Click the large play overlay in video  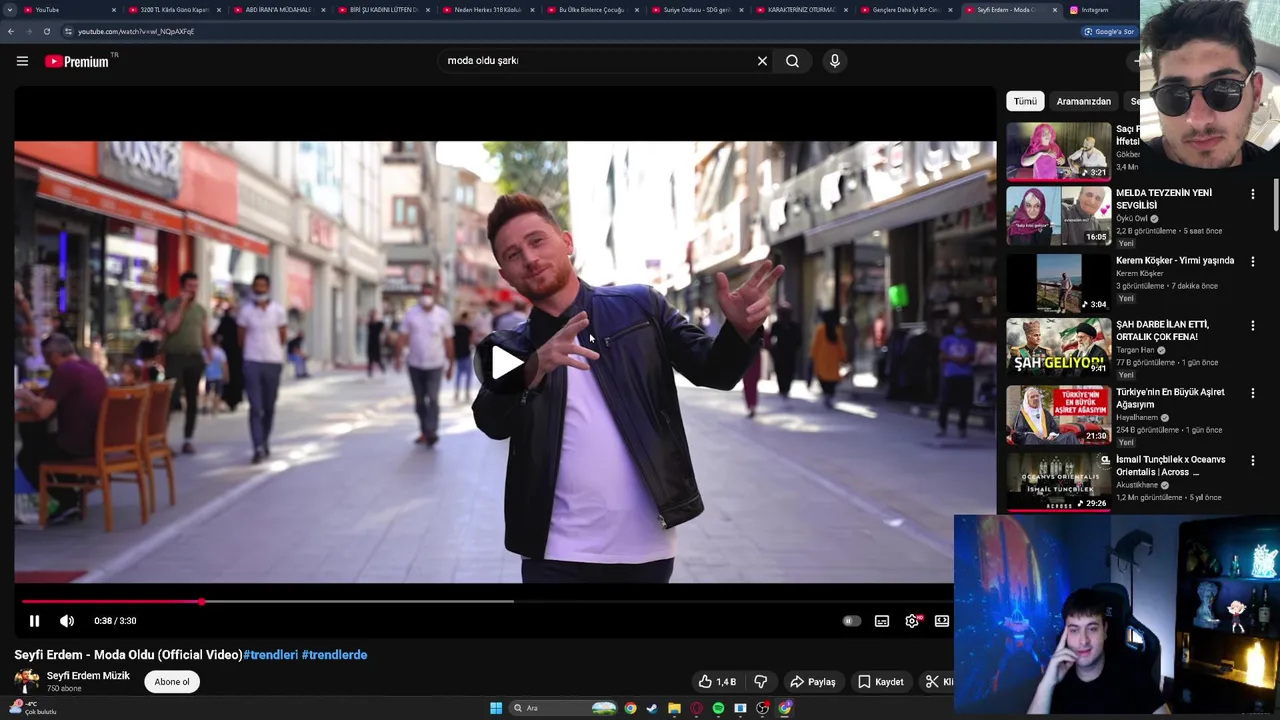click(x=507, y=362)
